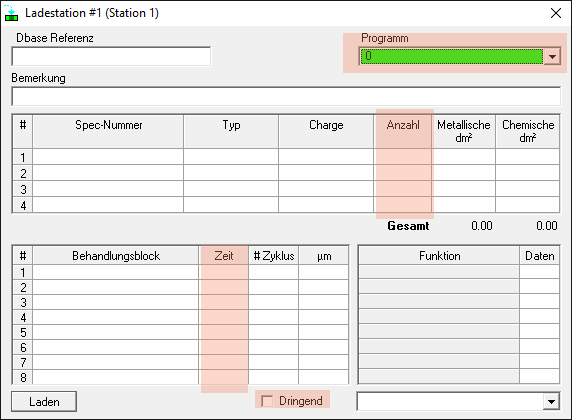Select Zeit cell in row 7
Viewport: 572px width, 420px height.
pos(224,362)
